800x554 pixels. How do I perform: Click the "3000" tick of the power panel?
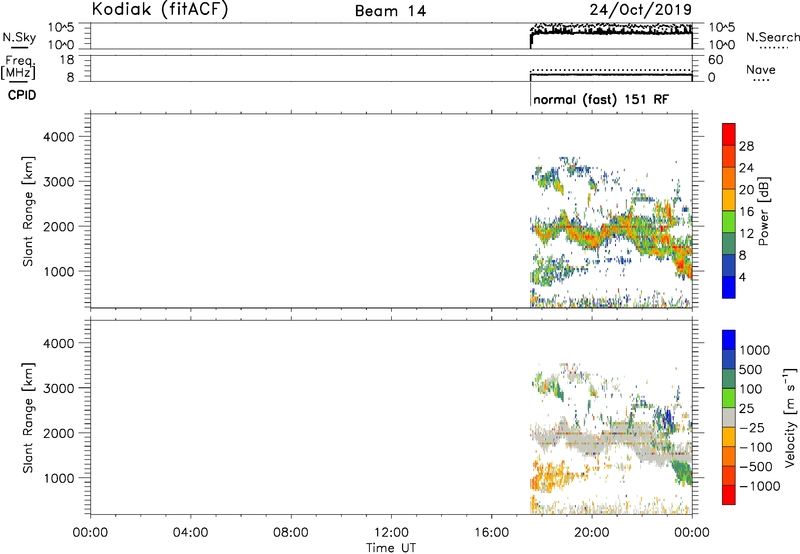(x=59, y=182)
